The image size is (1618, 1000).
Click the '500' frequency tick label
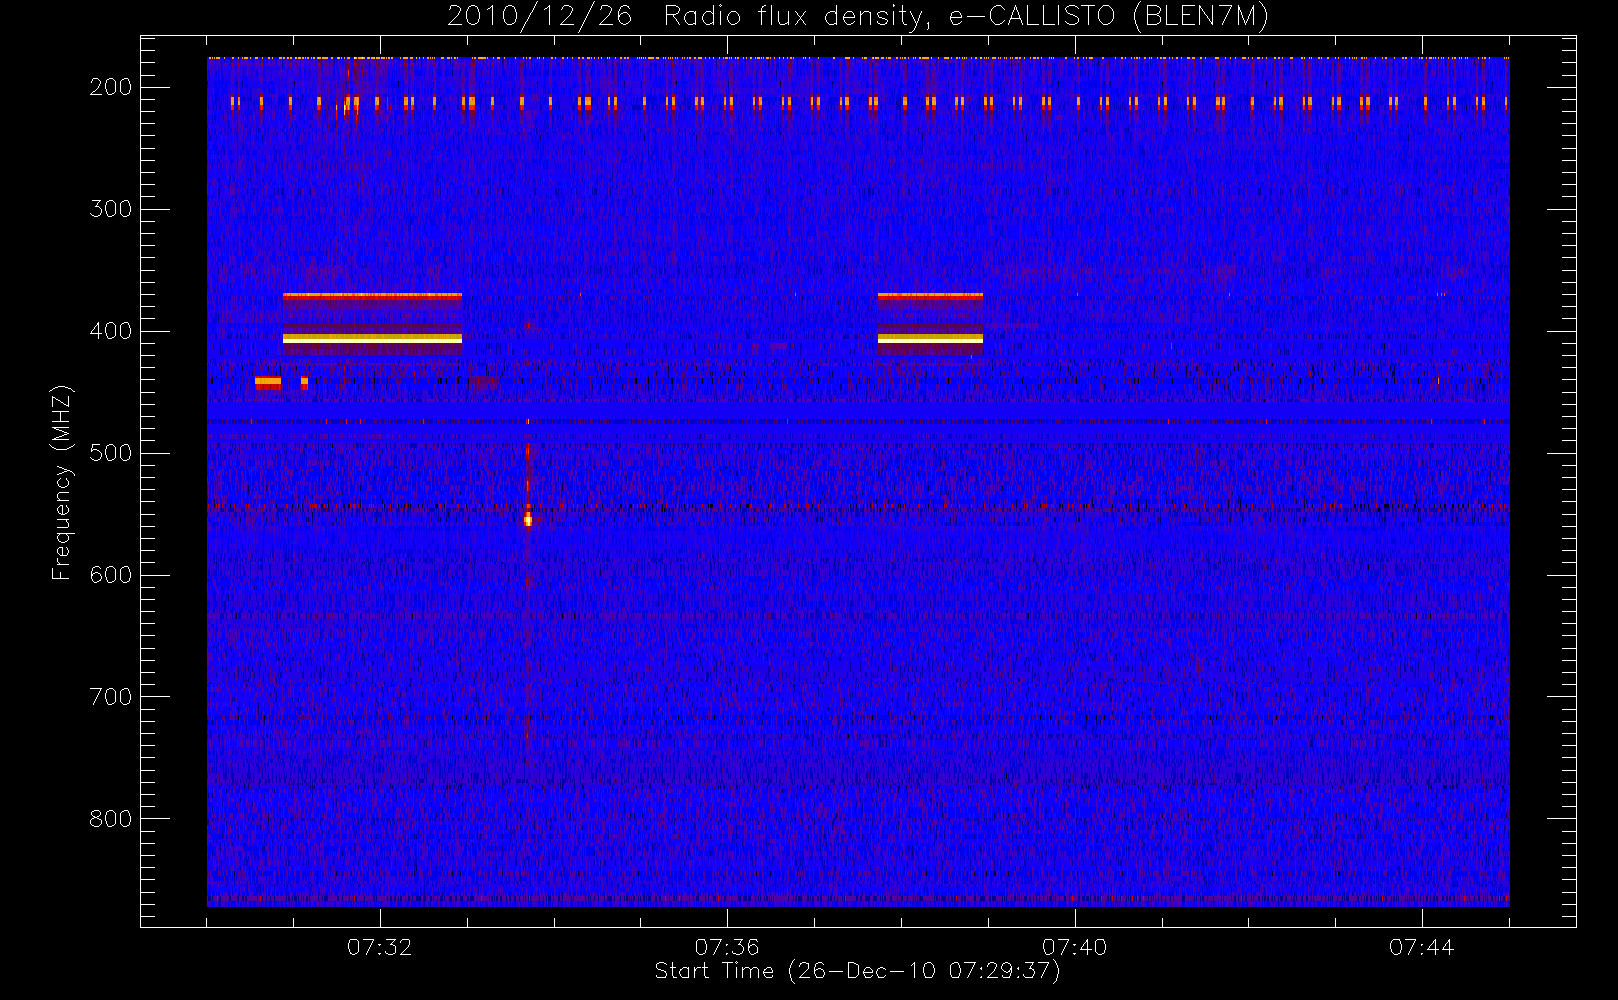coord(110,453)
